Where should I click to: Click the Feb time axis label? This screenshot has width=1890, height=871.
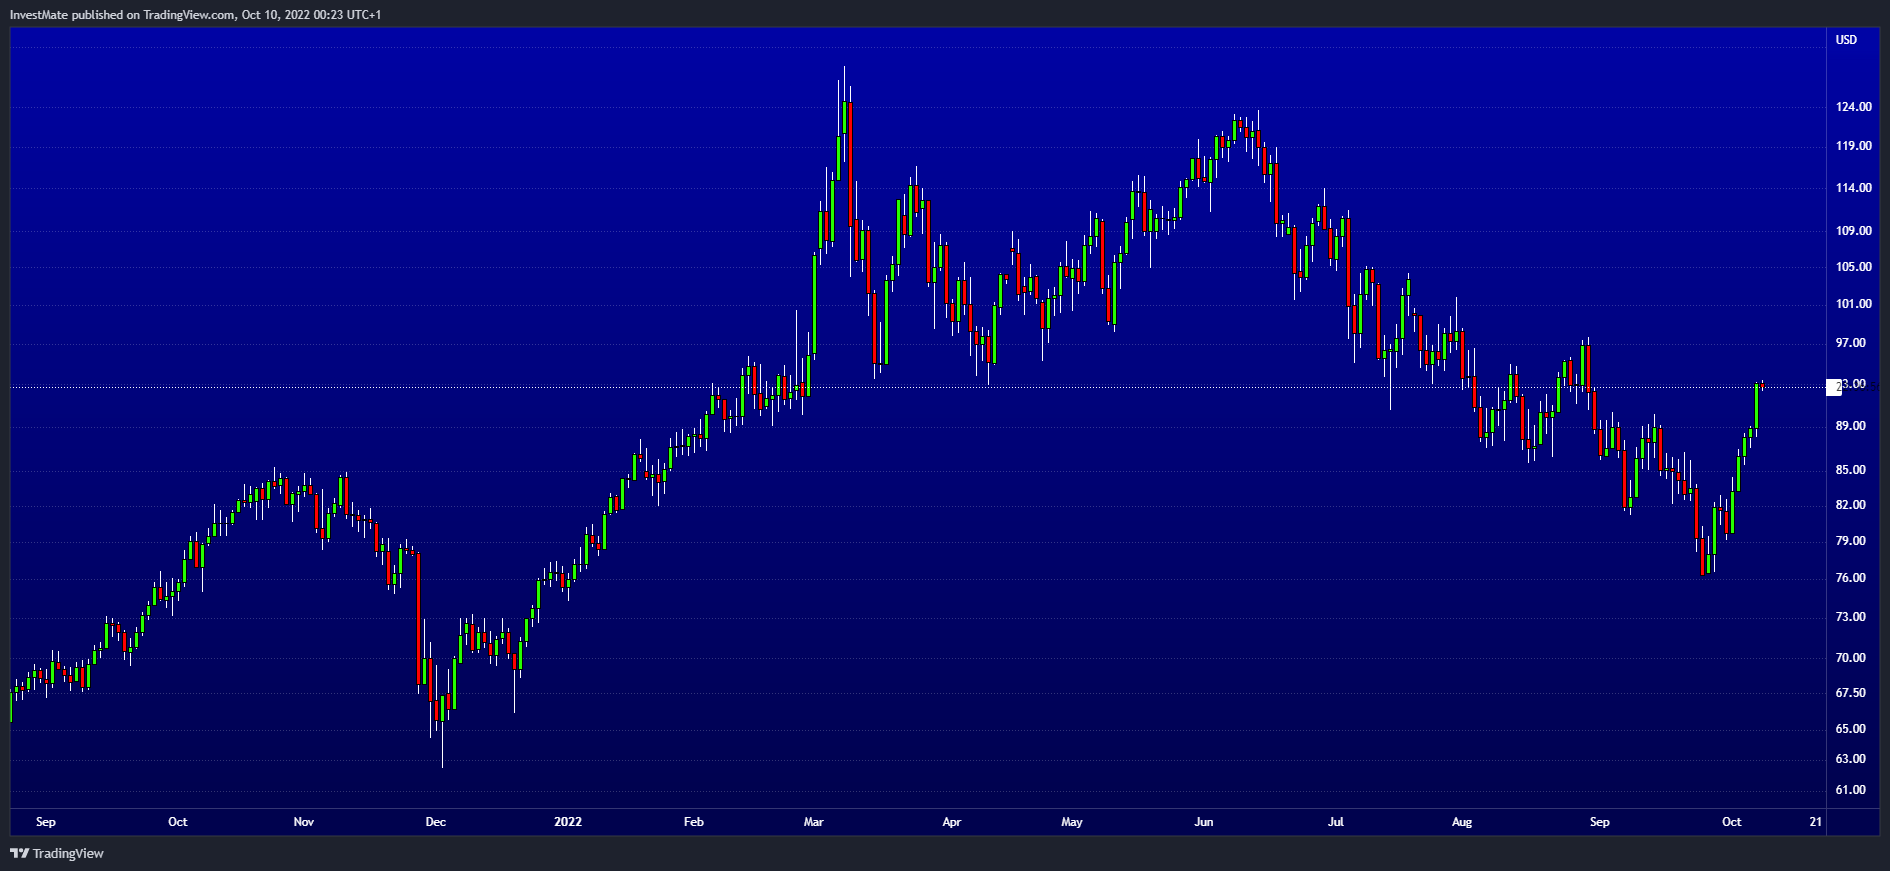click(x=694, y=822)
